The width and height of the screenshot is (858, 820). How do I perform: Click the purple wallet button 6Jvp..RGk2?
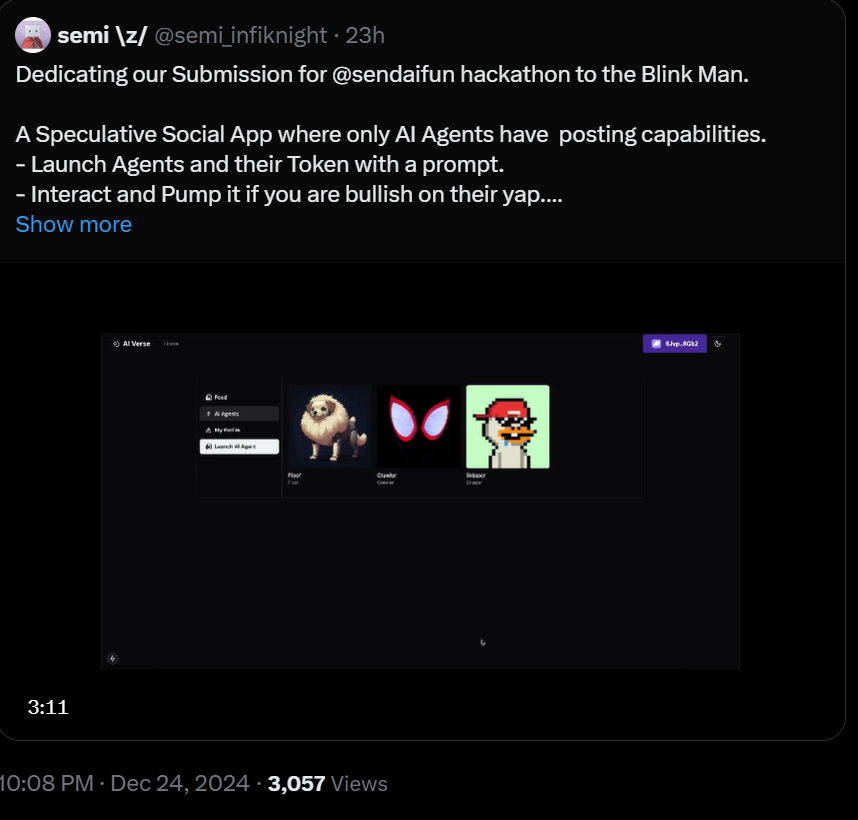tap(674, 344)
